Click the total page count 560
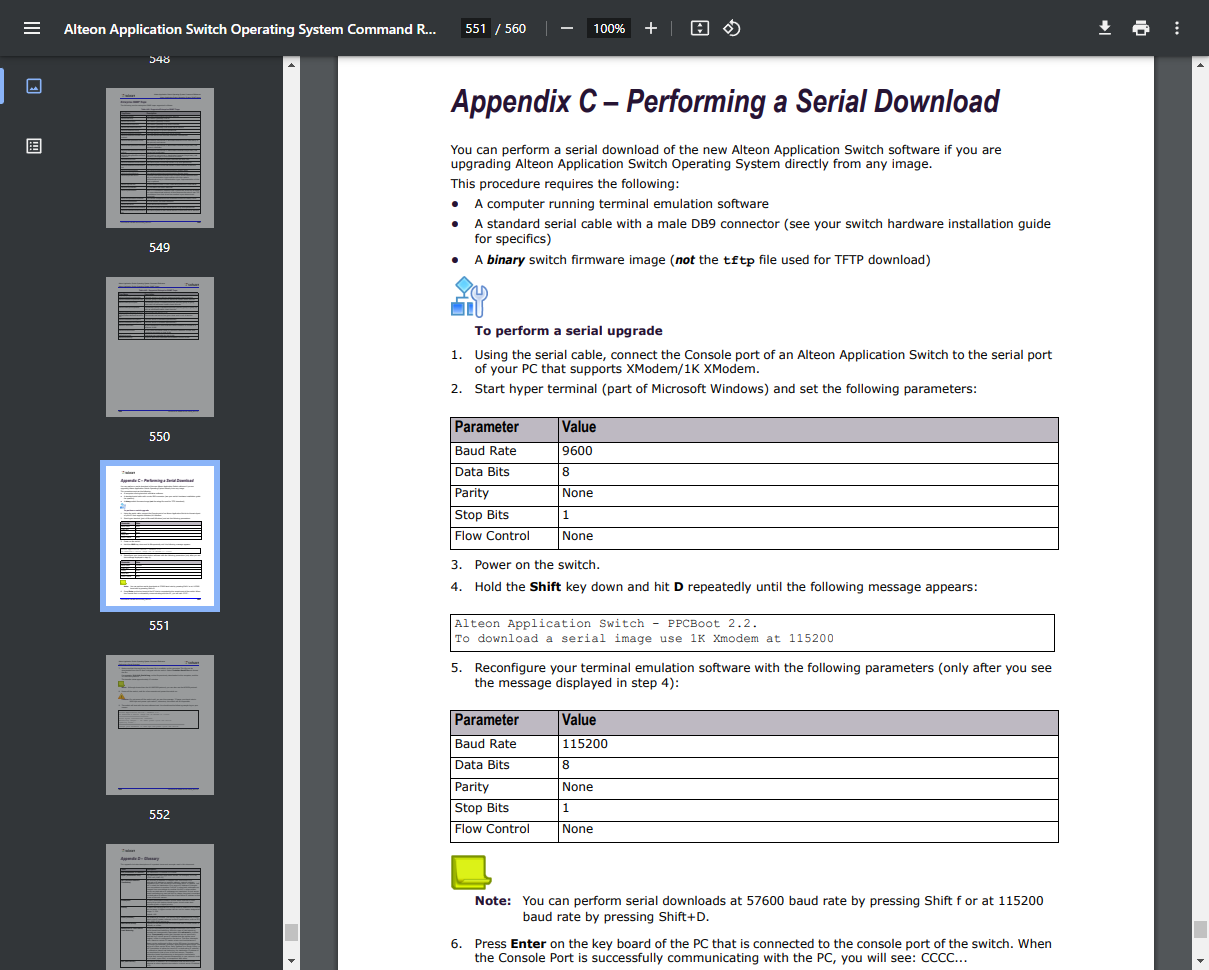1209x970 pixels. [515, 28]
